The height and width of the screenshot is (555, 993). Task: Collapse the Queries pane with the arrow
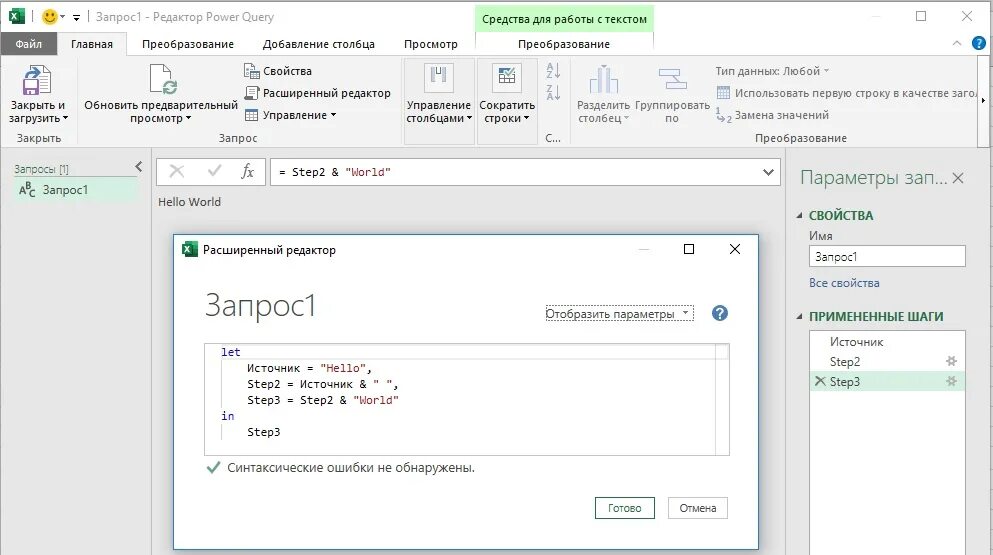[x=139, y=167]
